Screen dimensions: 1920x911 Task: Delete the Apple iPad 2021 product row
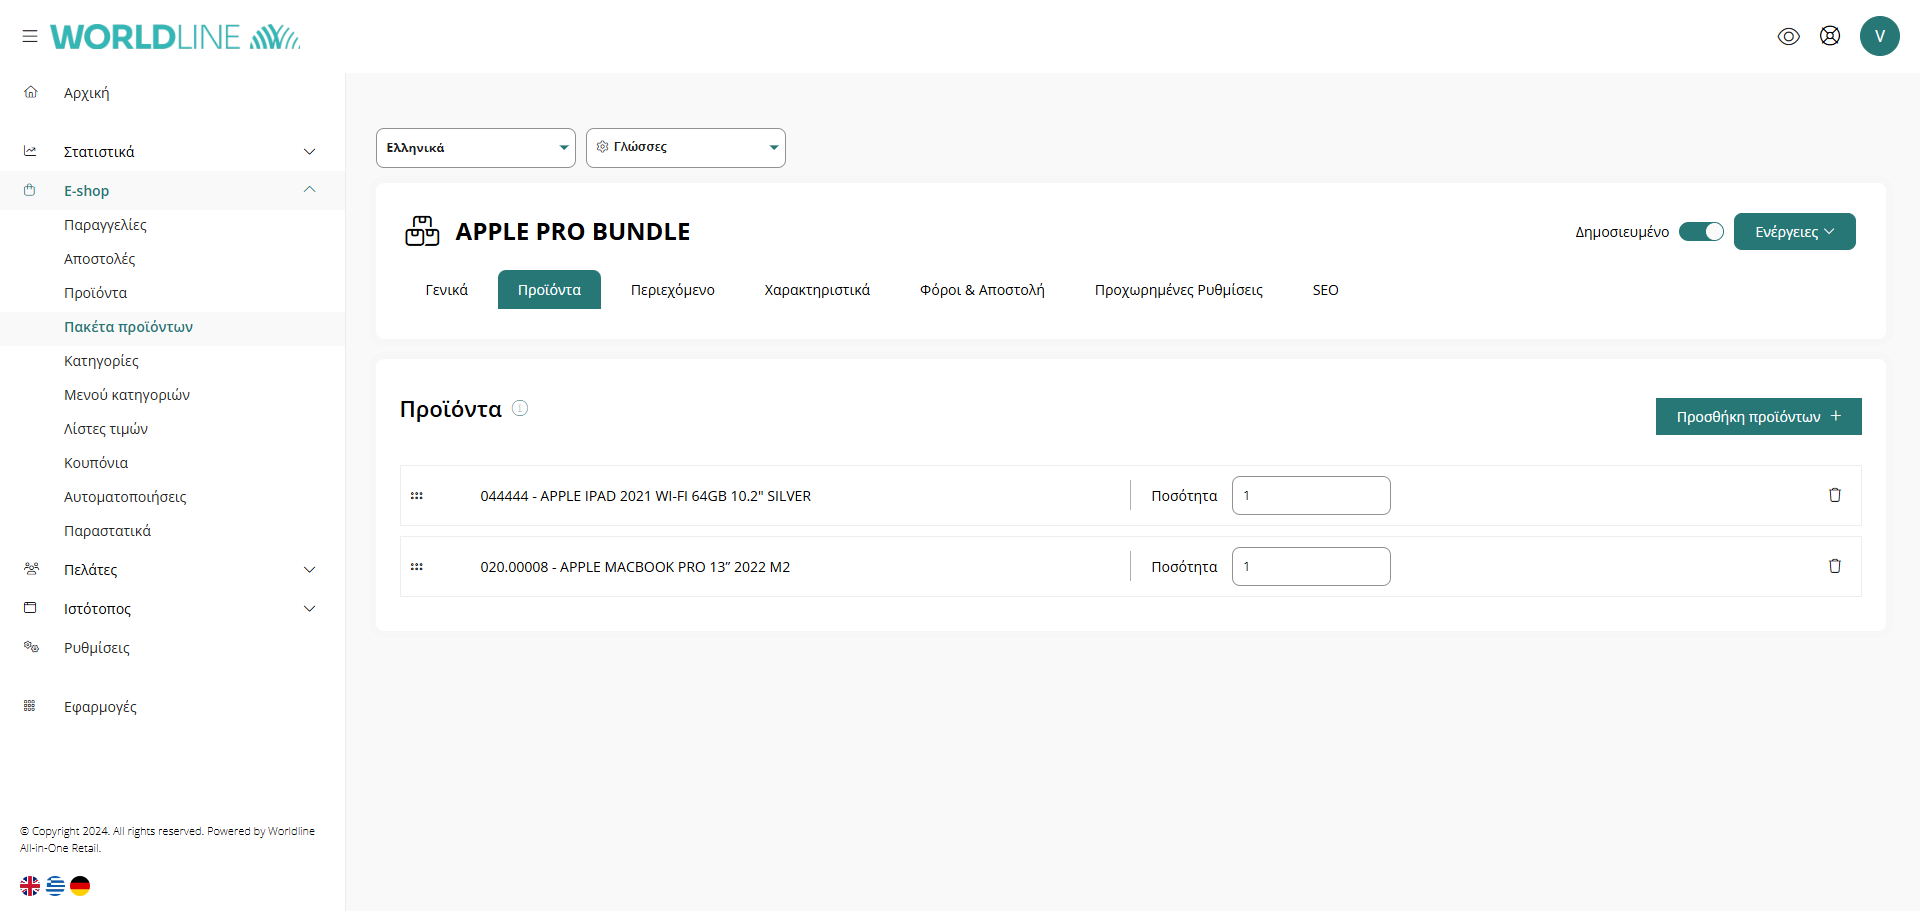(x=1834, y=495)
